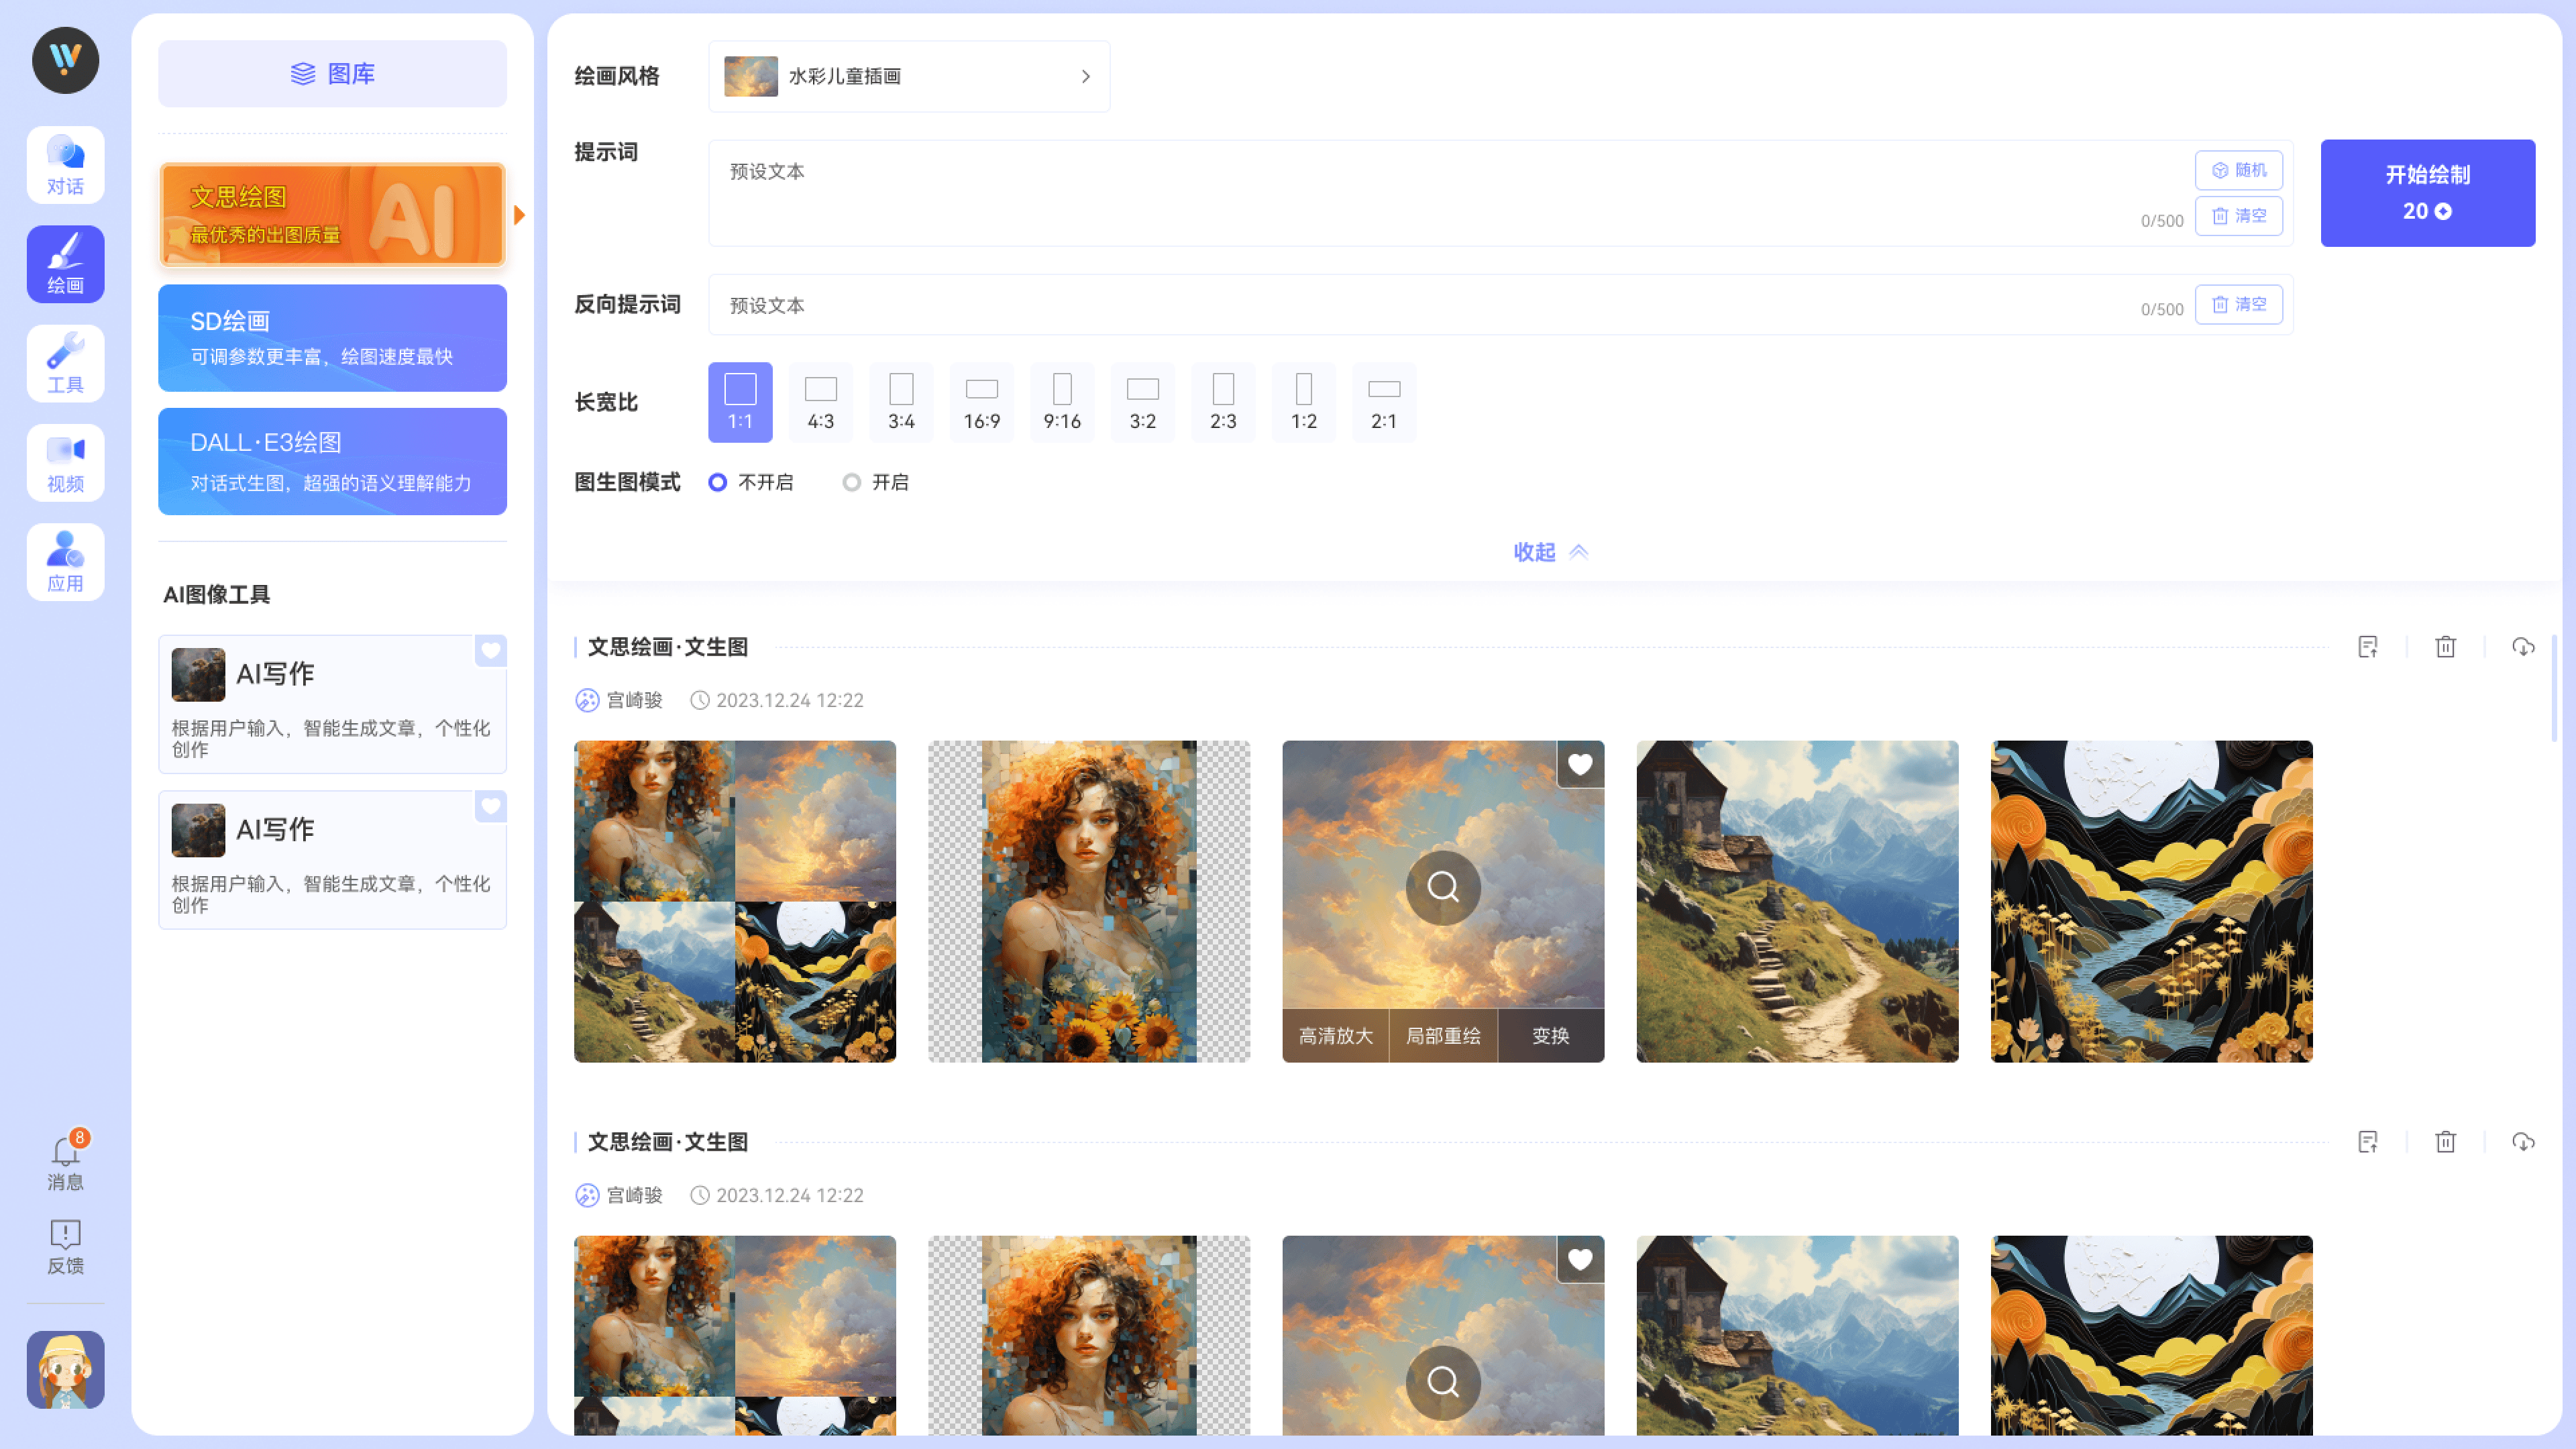Open the 视频 video section in sidebar
This screenshot has width=2576, height=1449.
(x=65, y=462)
